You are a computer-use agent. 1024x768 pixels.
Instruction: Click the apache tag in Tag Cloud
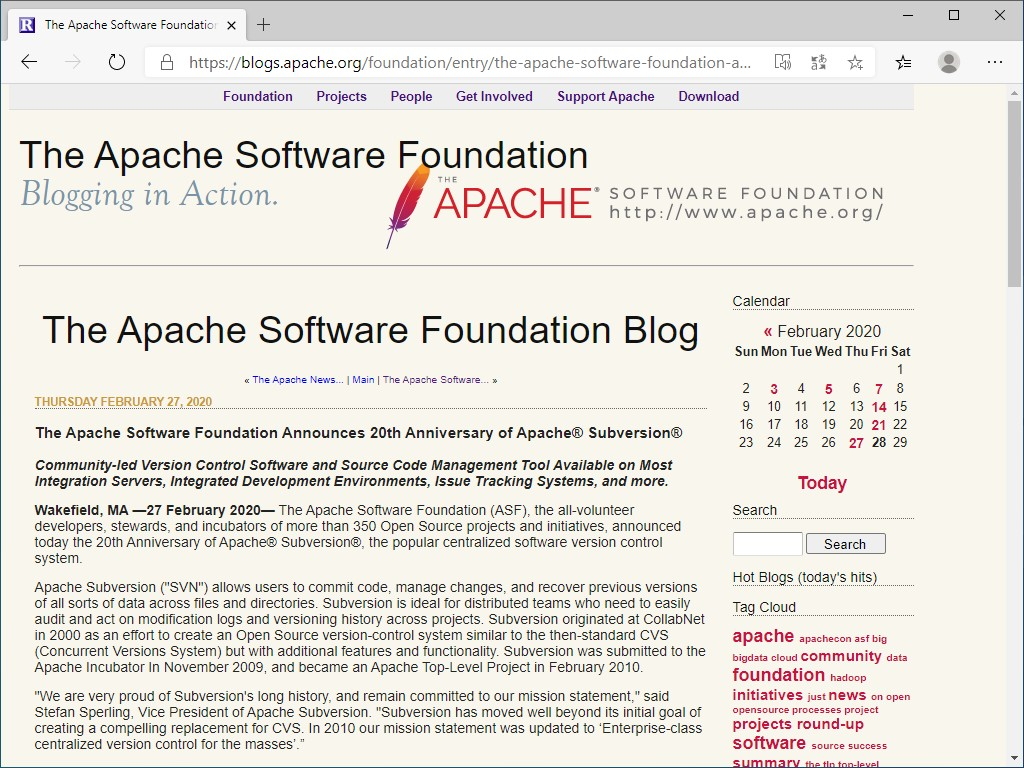[763, 636]
